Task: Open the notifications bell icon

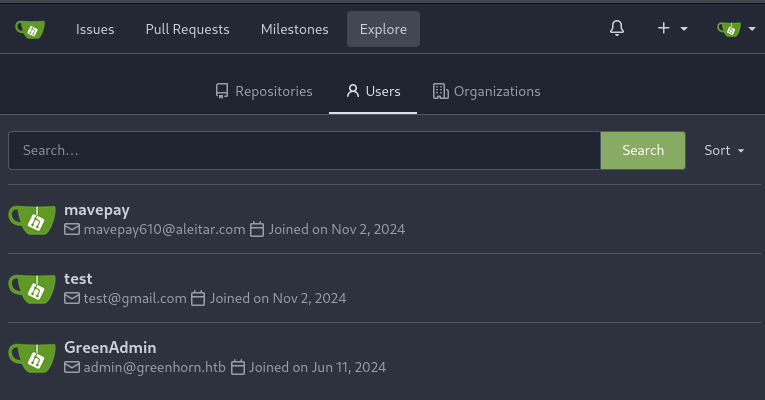Action: [617, 29]
